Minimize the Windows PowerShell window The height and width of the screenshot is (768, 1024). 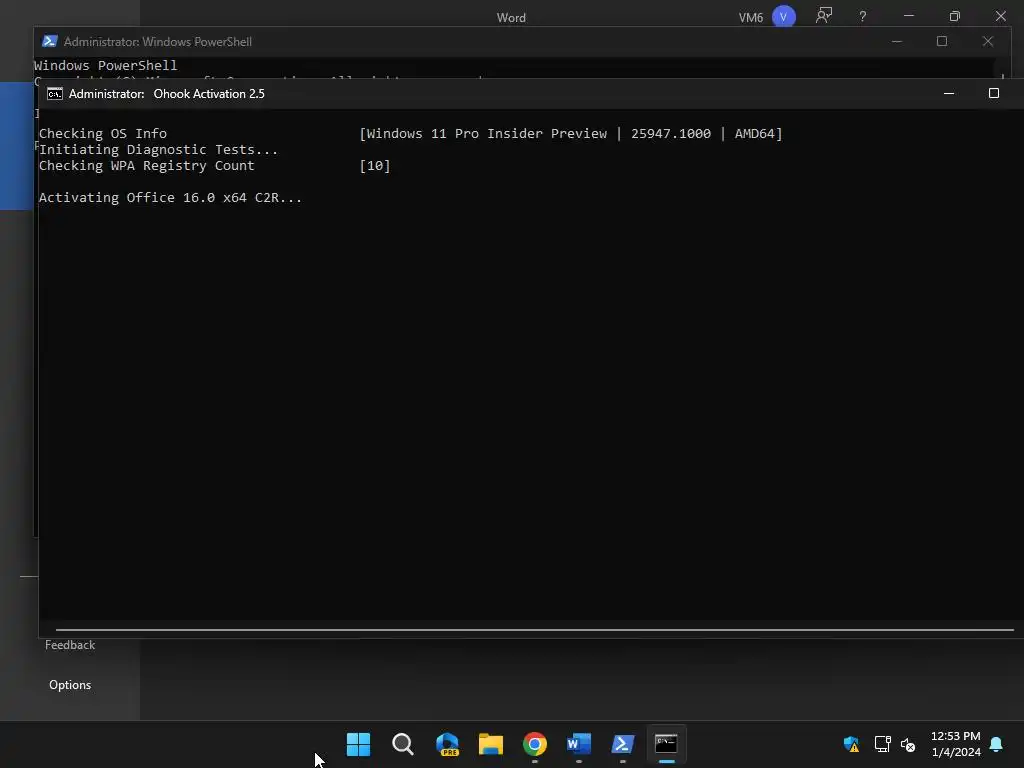click(x=897, y=41)
